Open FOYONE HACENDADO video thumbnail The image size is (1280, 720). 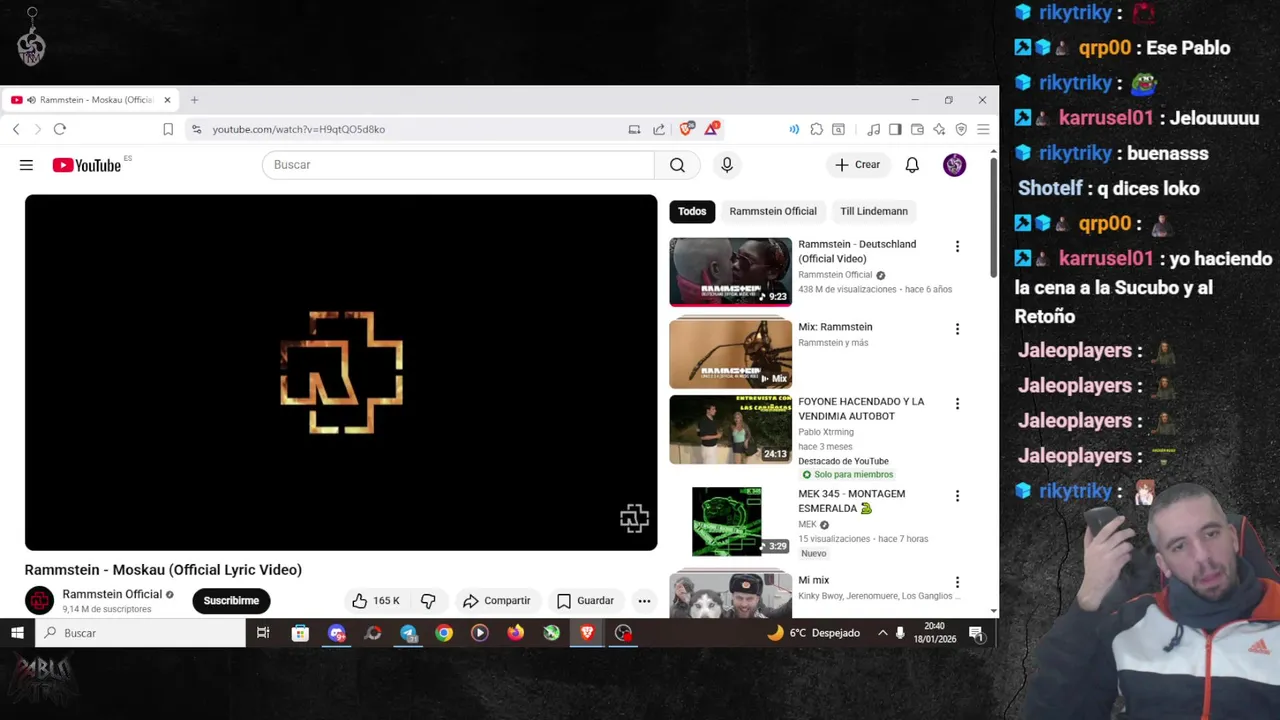730,429
